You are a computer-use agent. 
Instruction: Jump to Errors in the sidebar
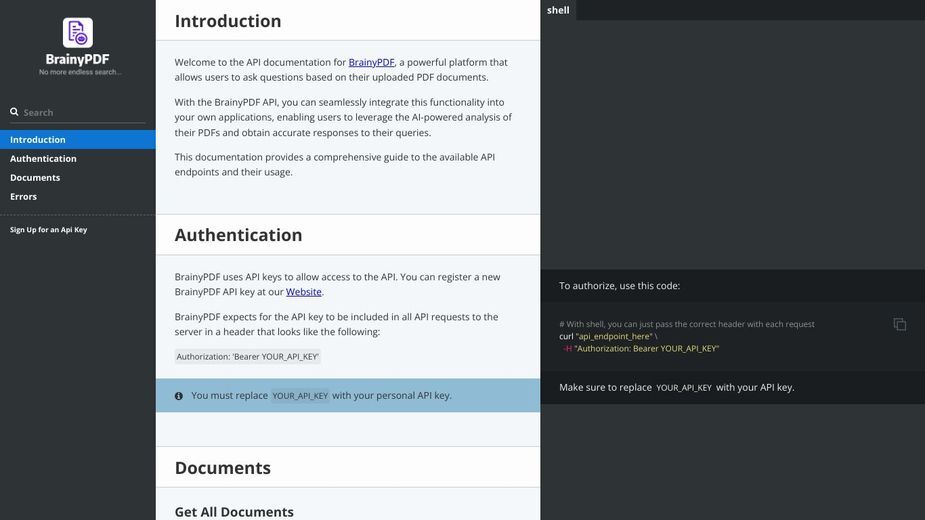(x=78, y=196)
